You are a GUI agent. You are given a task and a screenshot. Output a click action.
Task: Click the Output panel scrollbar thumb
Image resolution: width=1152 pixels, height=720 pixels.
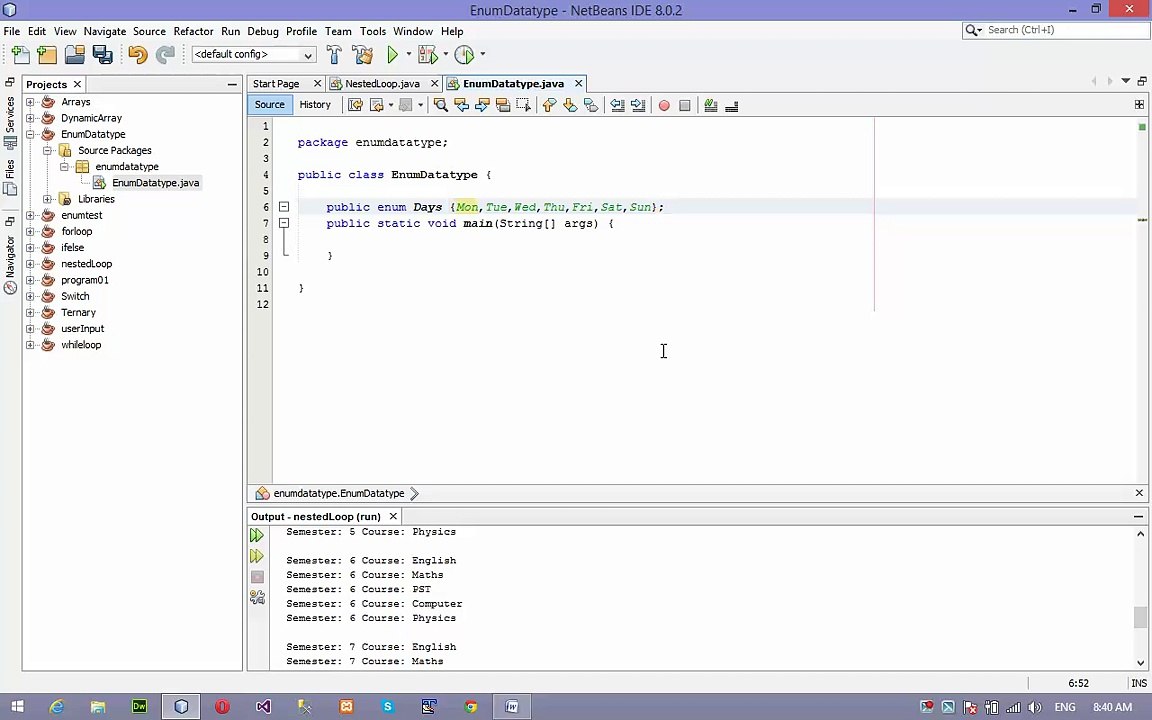[1140, 617]
